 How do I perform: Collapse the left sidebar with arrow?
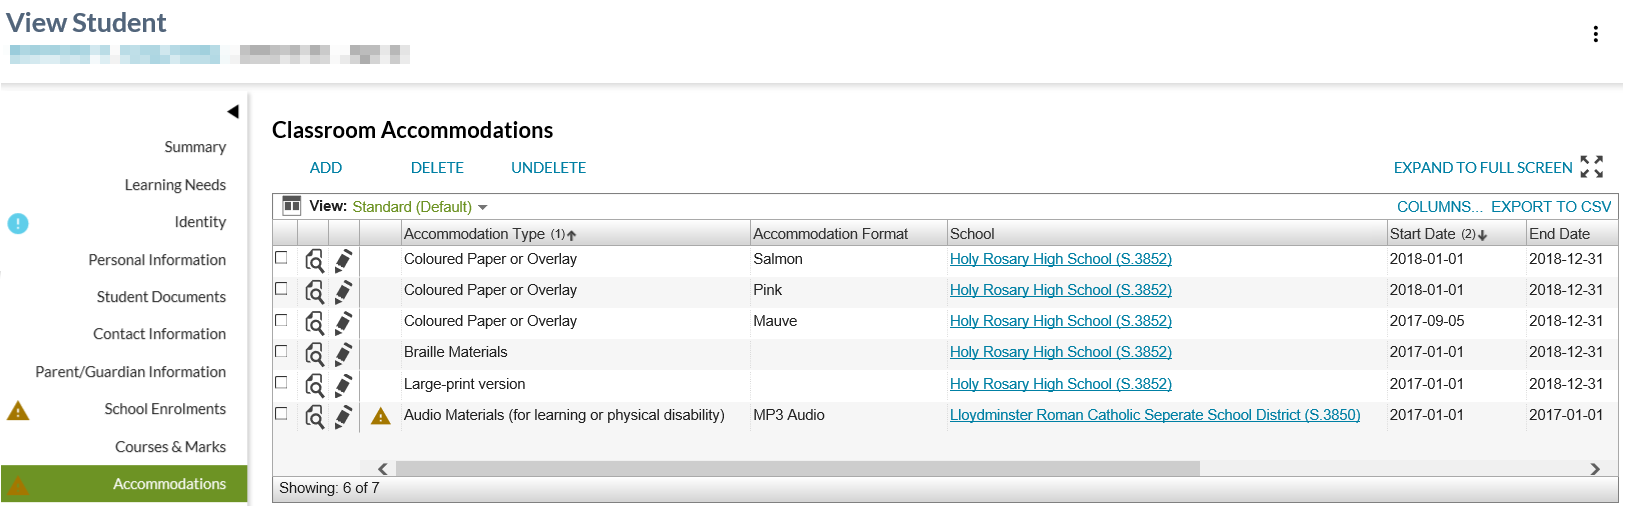pos(233,111)
